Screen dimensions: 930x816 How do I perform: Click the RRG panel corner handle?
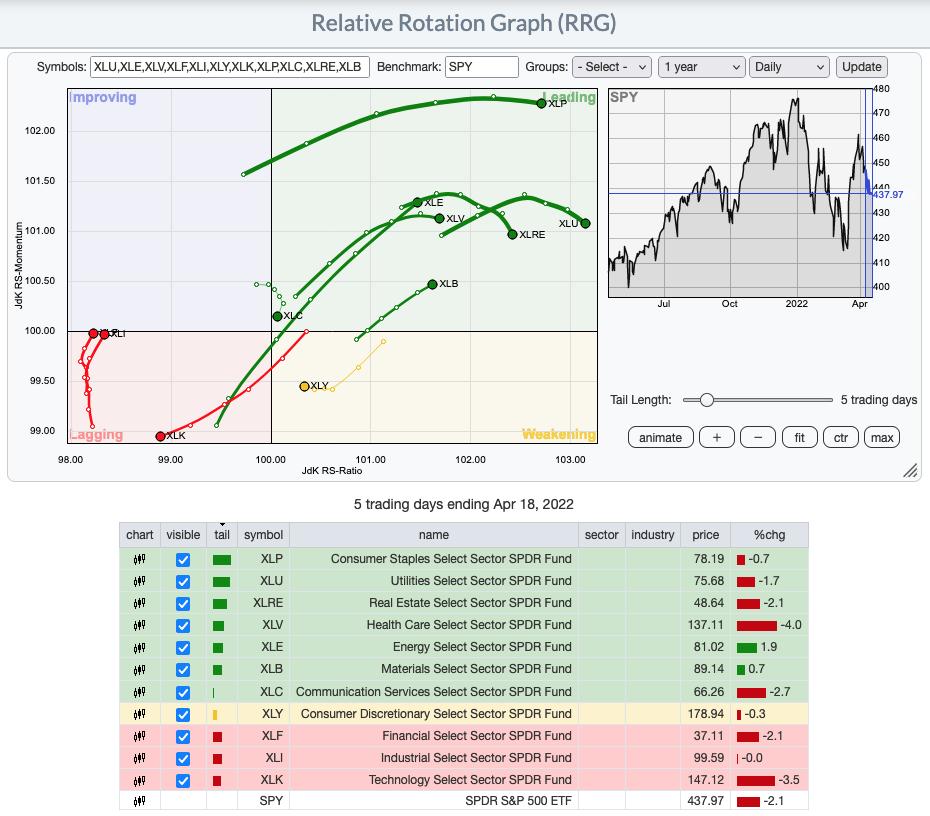click(x=910, y=470)
